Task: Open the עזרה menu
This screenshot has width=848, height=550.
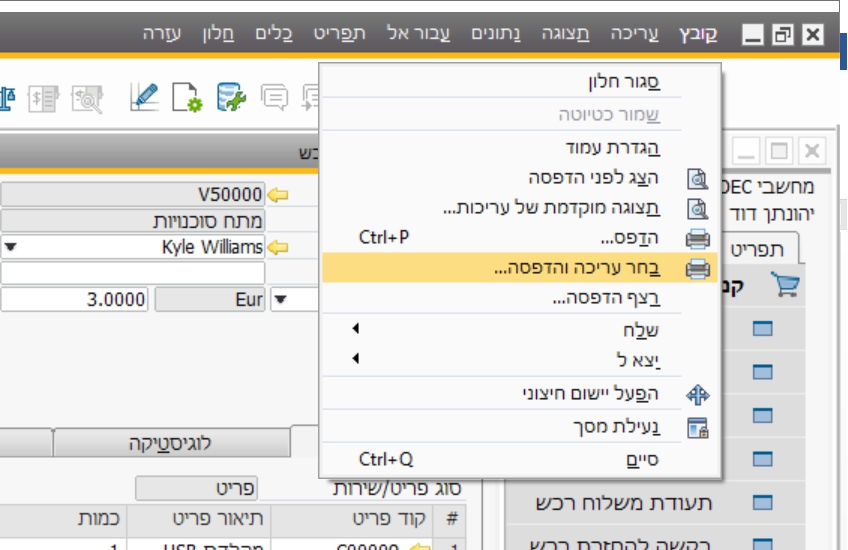Action: pyautogui.click(x=162, y=34)
